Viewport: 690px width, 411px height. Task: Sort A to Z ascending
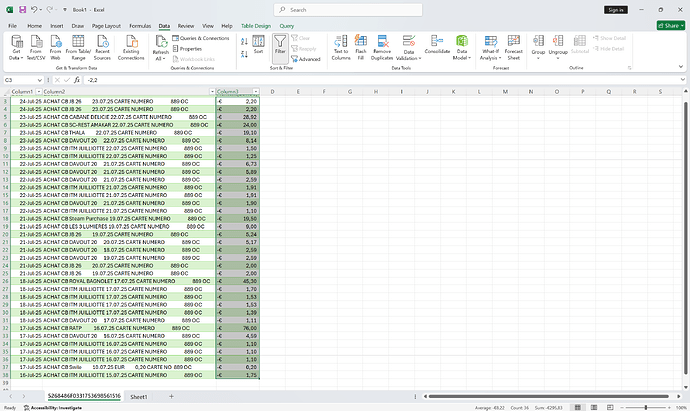coord(244,41)
